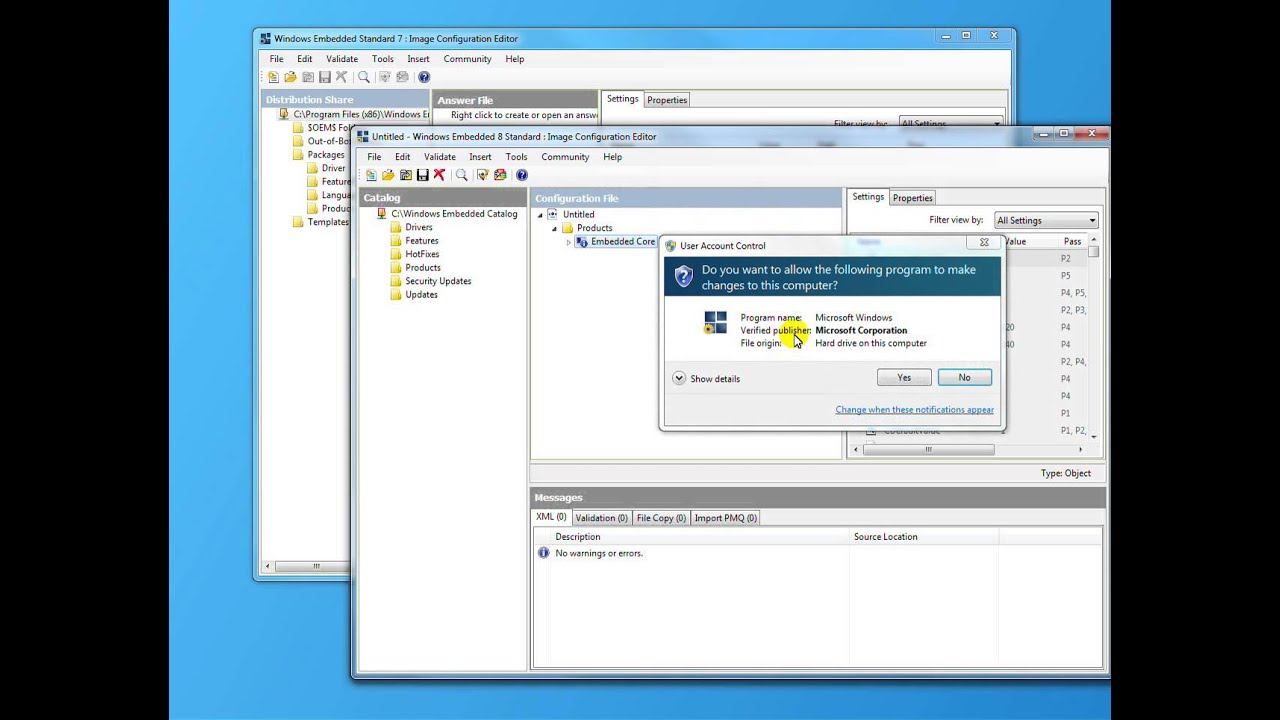The image size is (1280, 720).
Task: Select XML (0) messages tab
Action: pyautogui.click(x=551, y=517)
